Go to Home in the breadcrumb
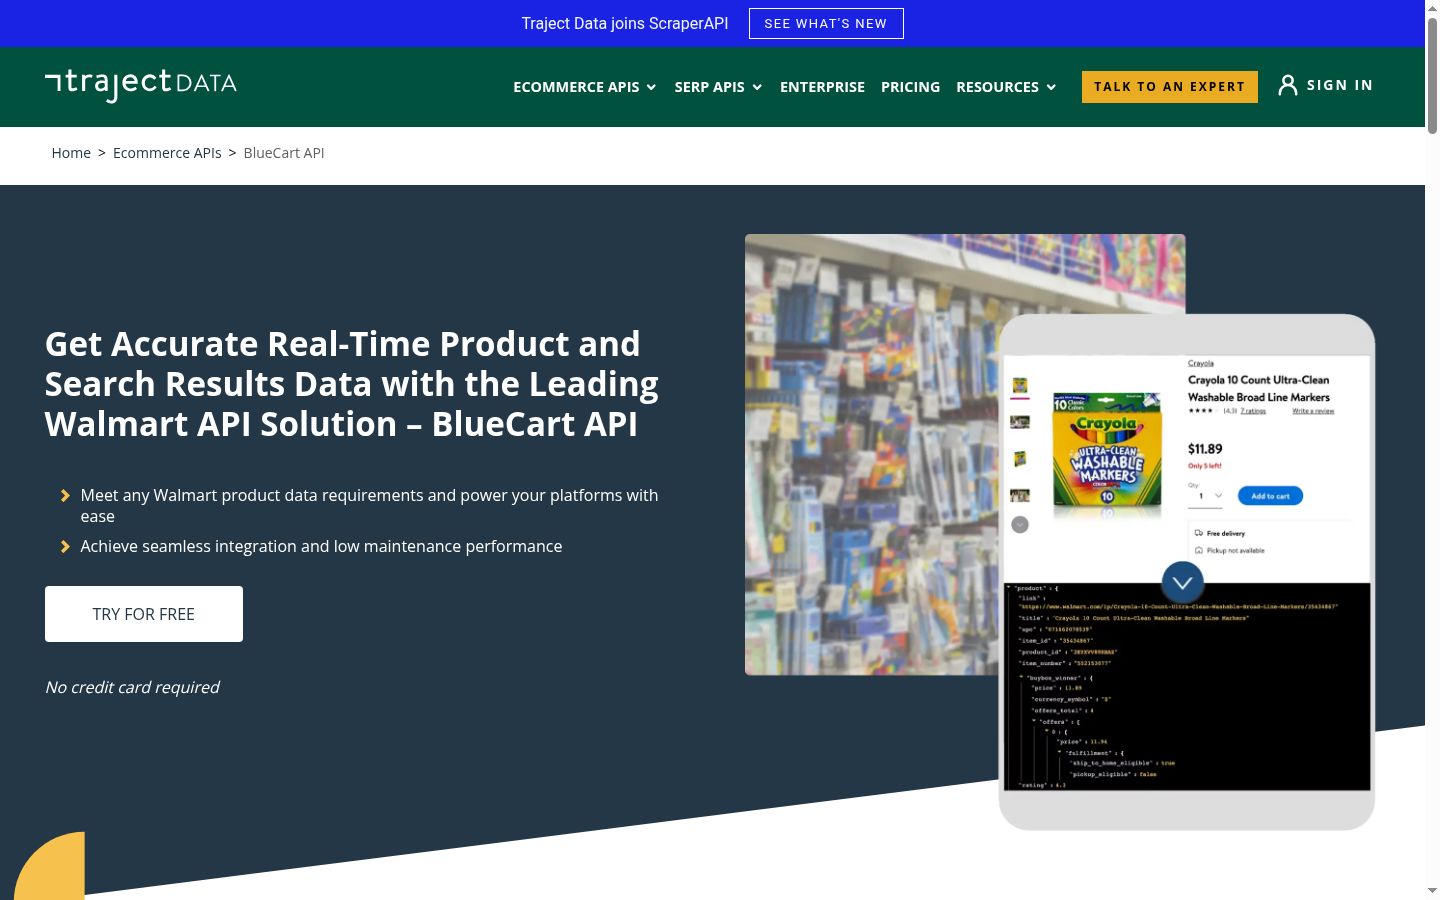This screenshot has height=900, width=1440. click(71, 153)
